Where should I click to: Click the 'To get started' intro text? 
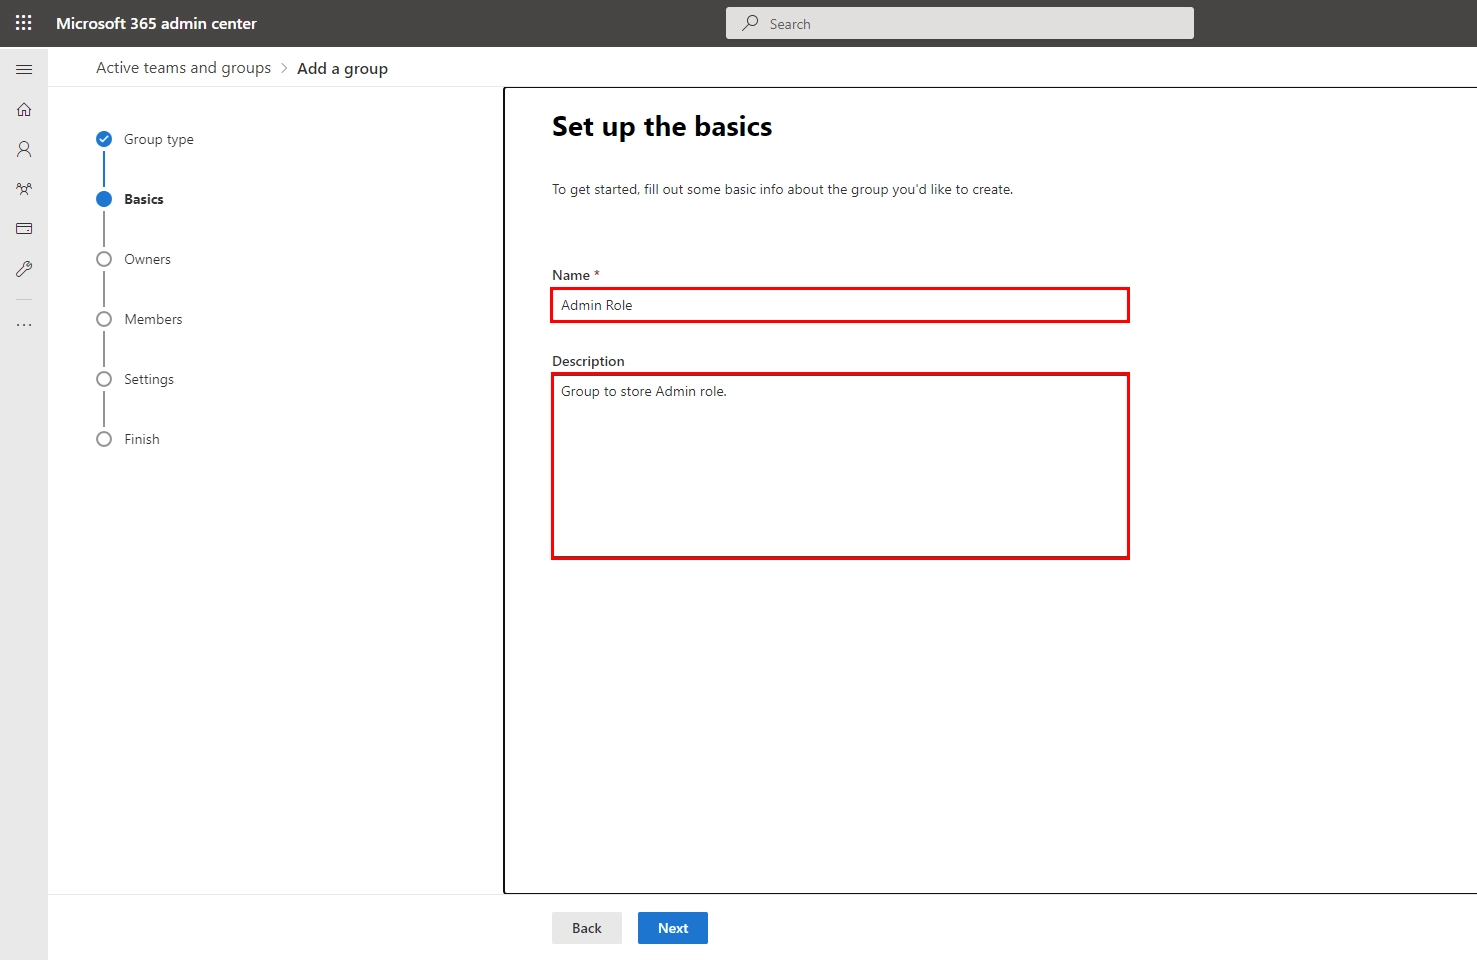click(782, 189)
